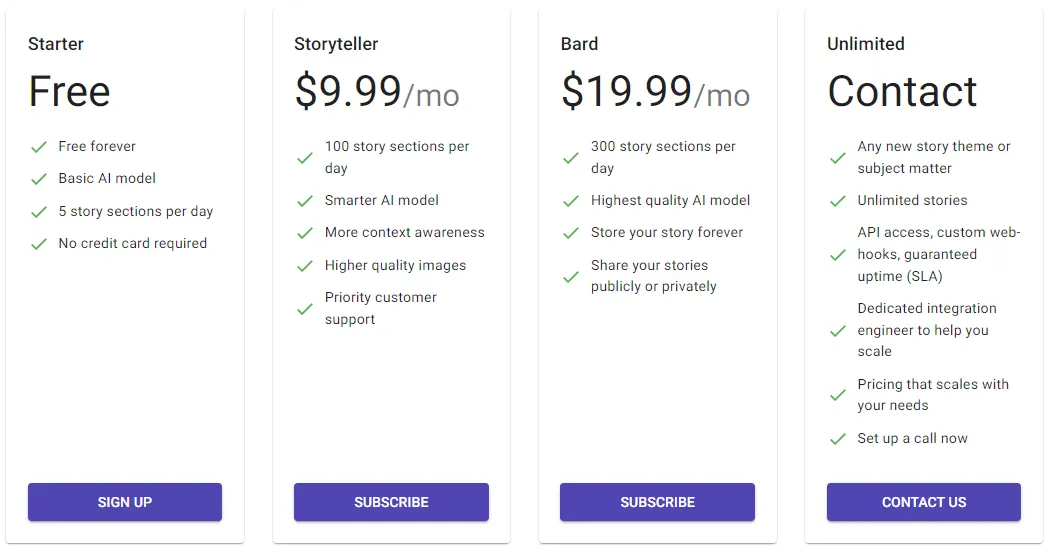This screenshot has height=551, width=1051.
Task: Click the $19.99/mo price text
Action: (x=655, y=92)
